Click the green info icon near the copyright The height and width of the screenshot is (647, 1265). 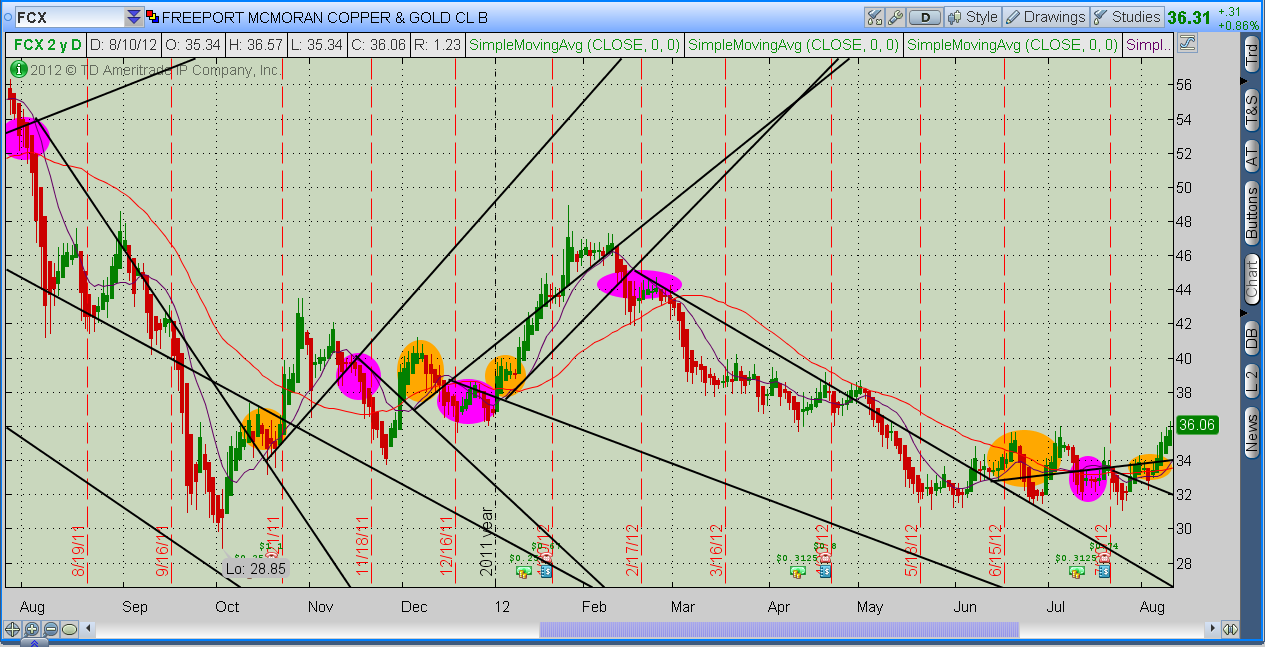click(17, 70)
